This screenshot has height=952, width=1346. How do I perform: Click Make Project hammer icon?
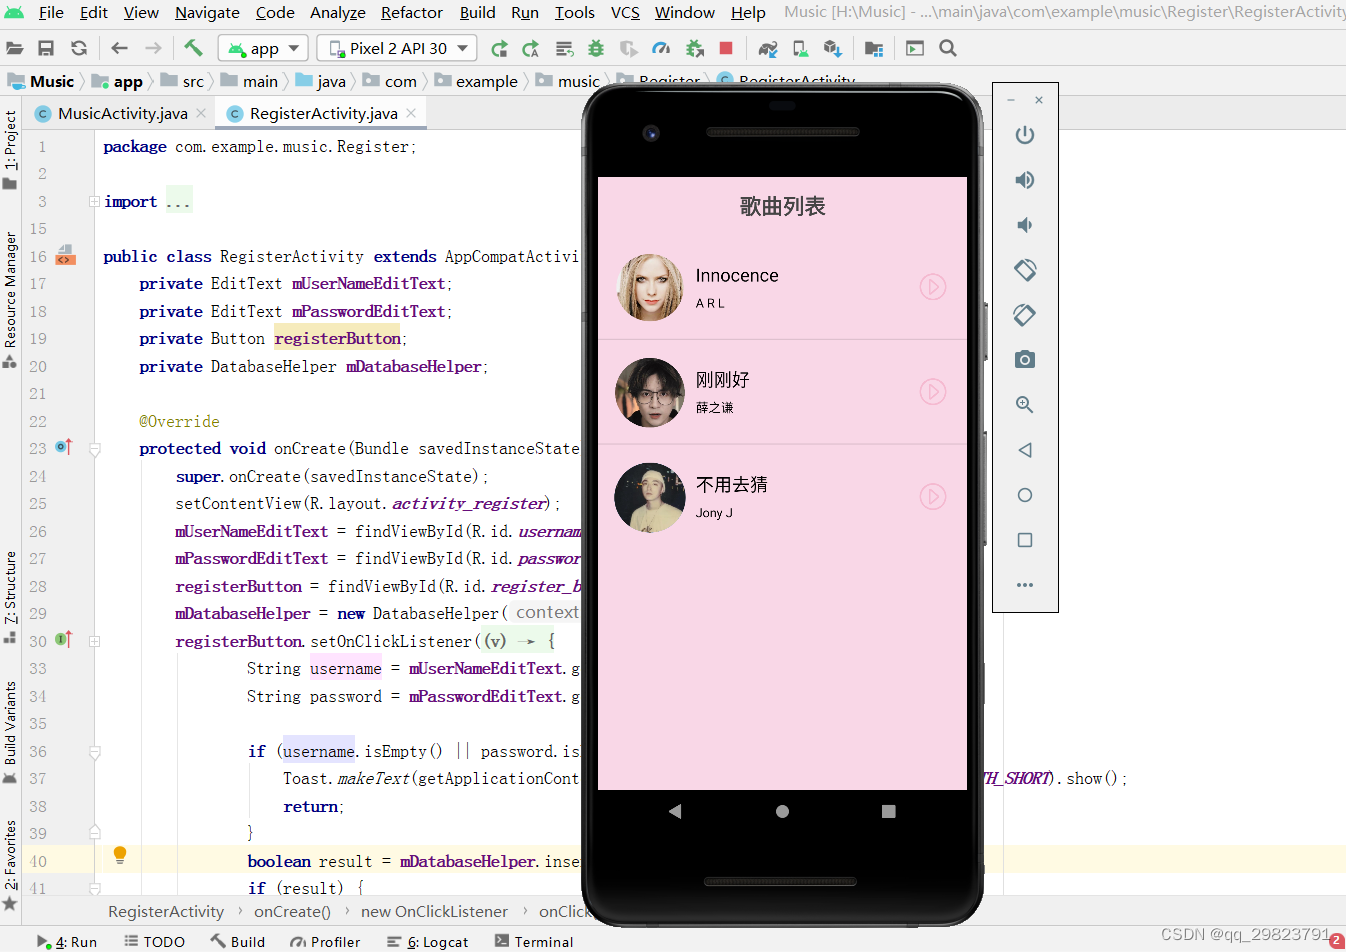point(193,48)
